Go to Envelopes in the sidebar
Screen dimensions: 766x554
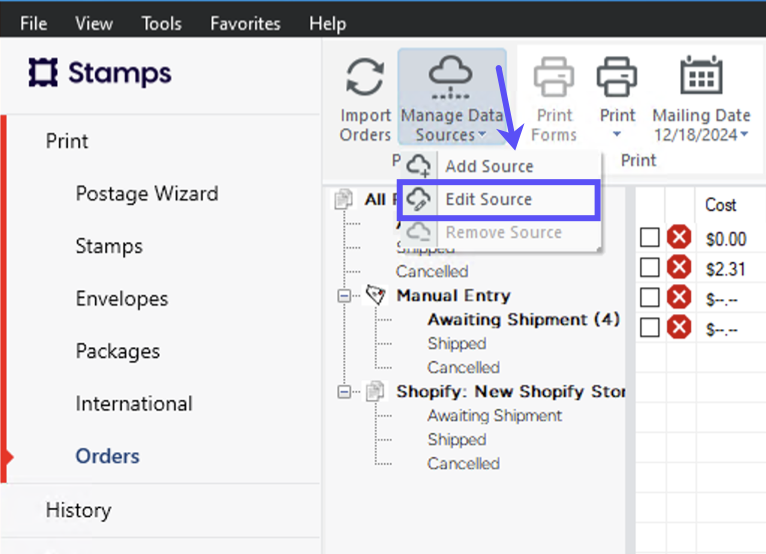tap(122, 298)
